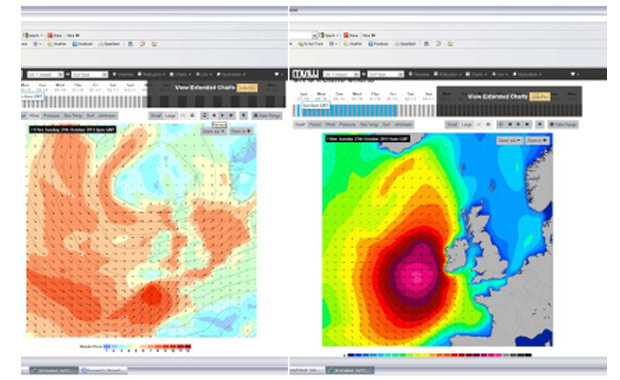The image size is (620, 380).
Task: Select Jetstream chart tab in left window
Action: pyautogui.click(x=107, y=116)
